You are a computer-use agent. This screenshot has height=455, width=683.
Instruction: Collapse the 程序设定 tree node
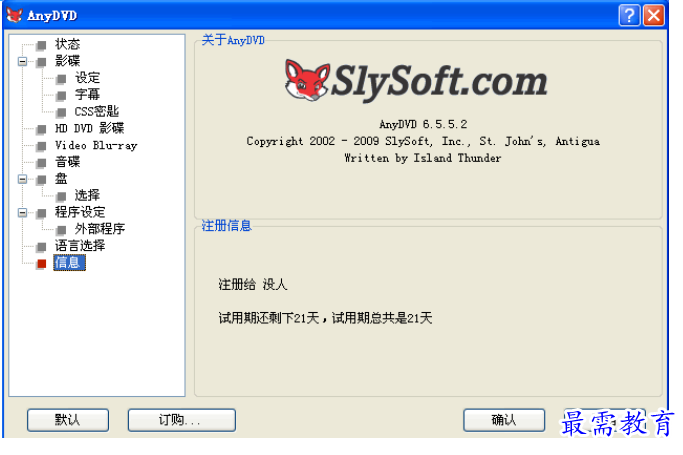tap(22, 212)
